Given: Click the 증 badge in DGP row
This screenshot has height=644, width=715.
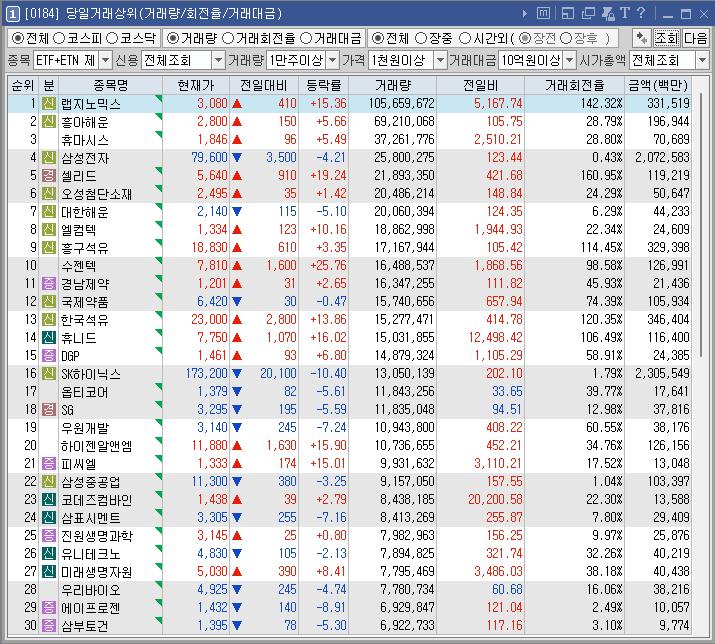Looking at the screenshot, I should pos(49,356).
